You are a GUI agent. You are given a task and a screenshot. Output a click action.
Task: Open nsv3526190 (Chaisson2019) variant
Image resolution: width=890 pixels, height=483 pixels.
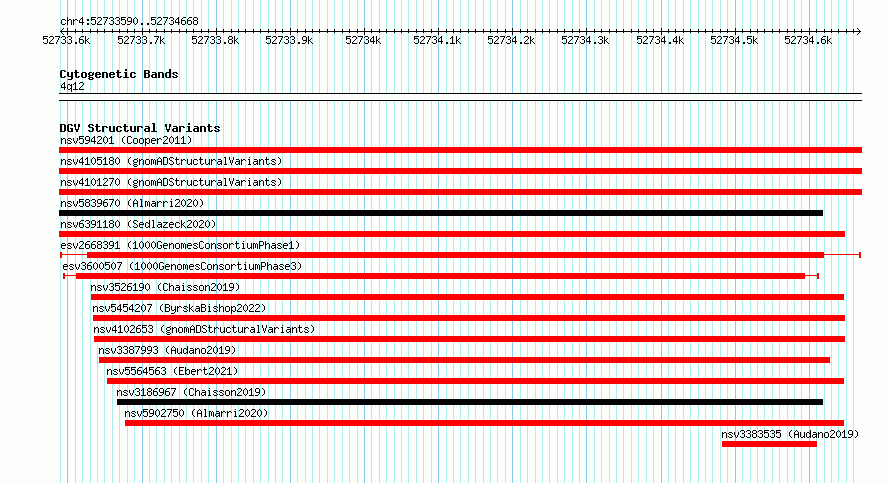(x=165, y=287)
